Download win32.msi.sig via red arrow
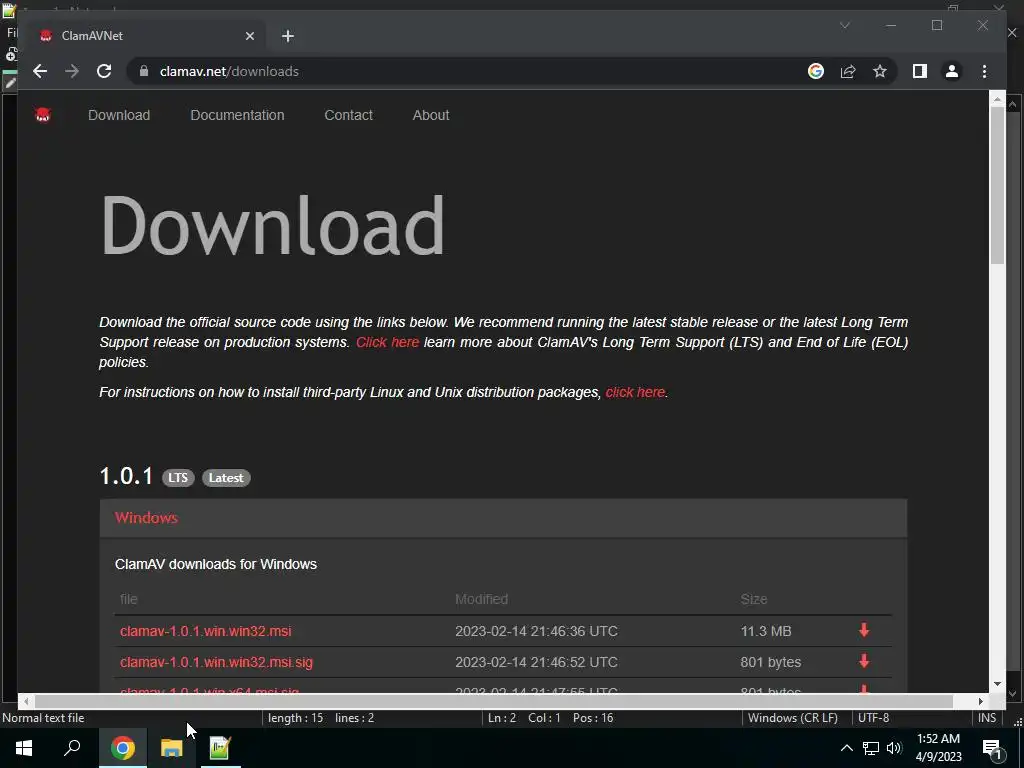Image resolution: width=1024 pixels, height=768 pixels. coord(864,661)
